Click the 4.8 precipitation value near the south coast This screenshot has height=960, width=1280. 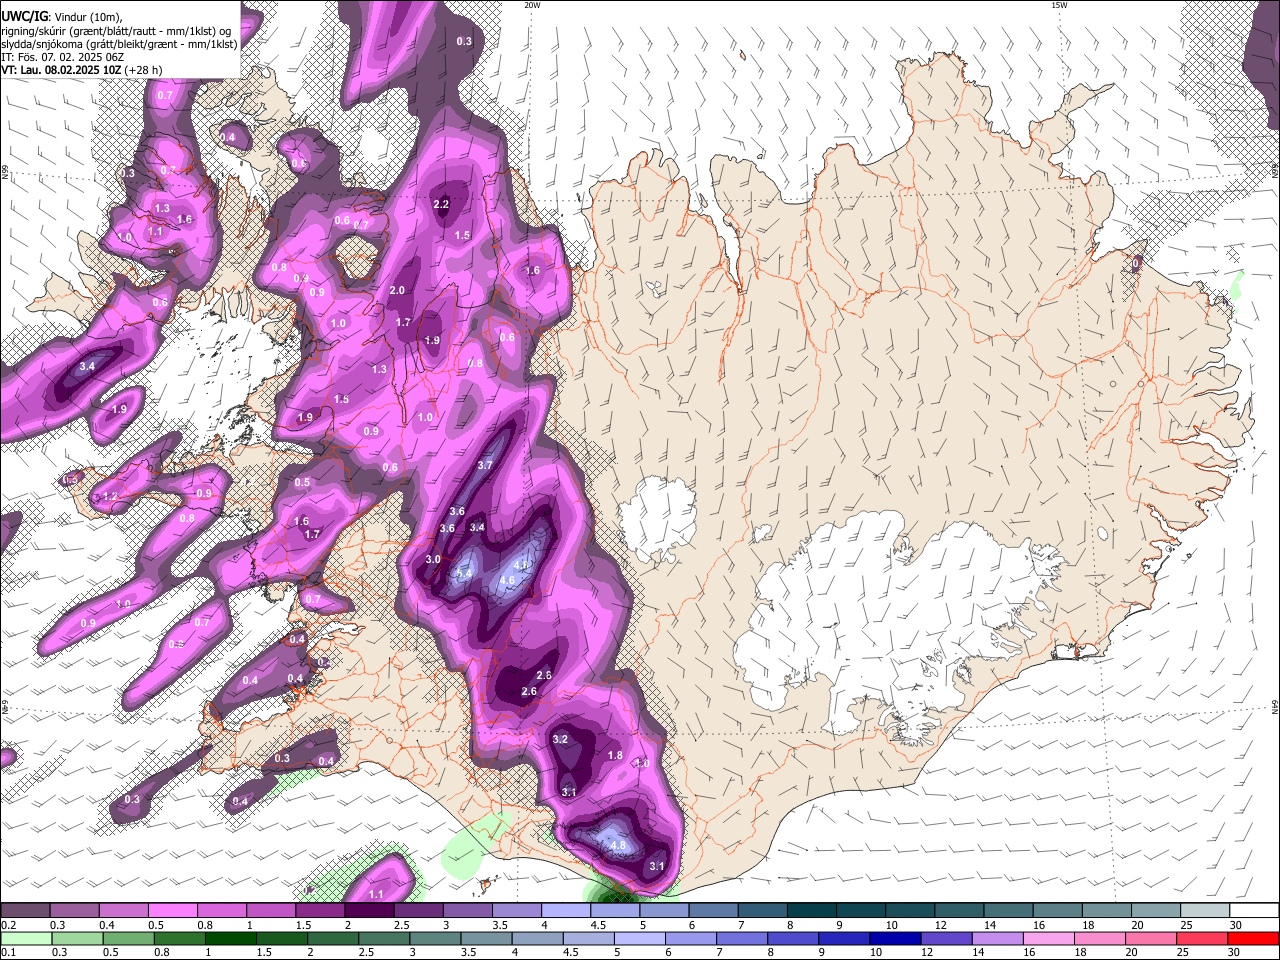click(618, 846)
